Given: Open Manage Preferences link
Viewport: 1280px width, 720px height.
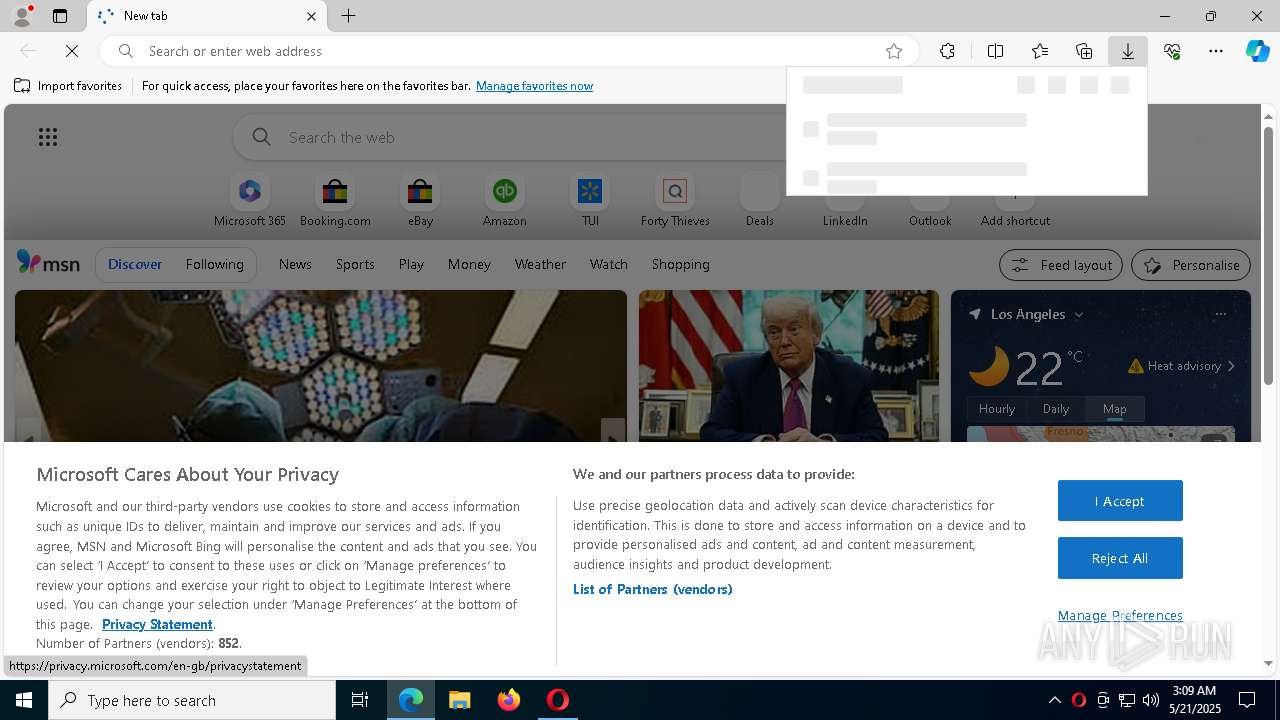Looking at the screenshot, I should coord(1120,615).
